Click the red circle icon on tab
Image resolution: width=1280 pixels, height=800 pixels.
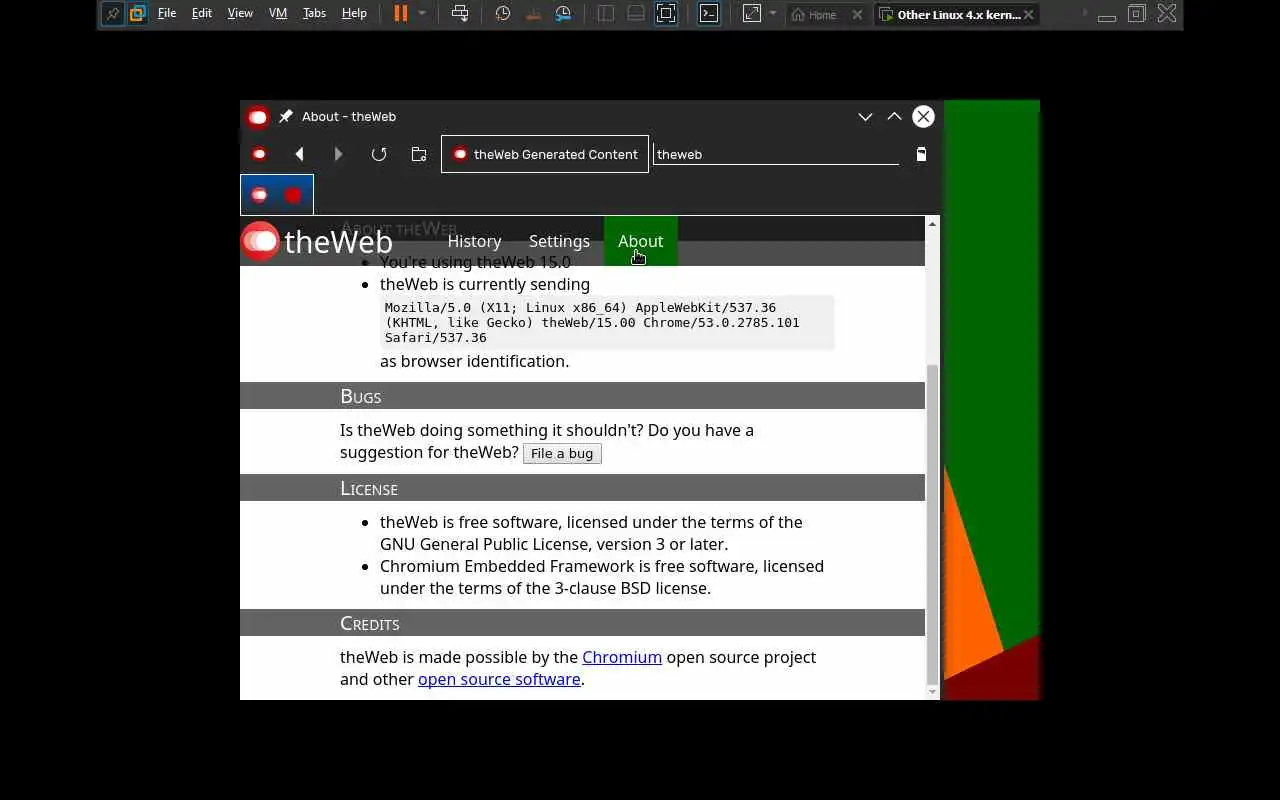293,195
